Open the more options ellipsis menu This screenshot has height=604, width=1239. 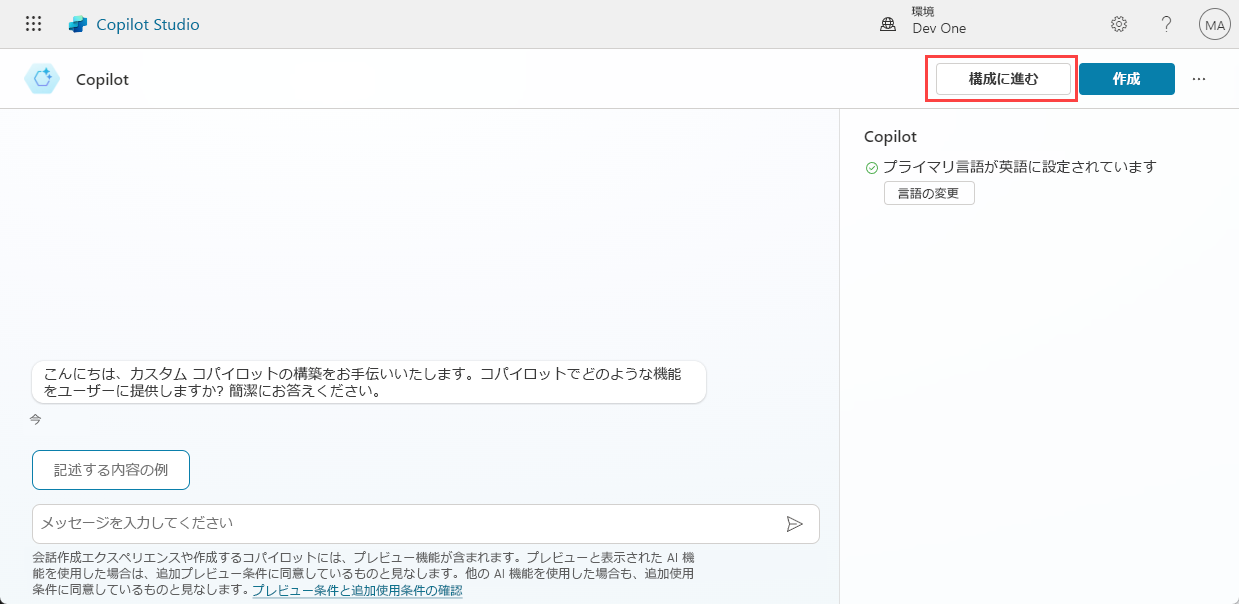pyautogui.click(x=1199, y=79)
